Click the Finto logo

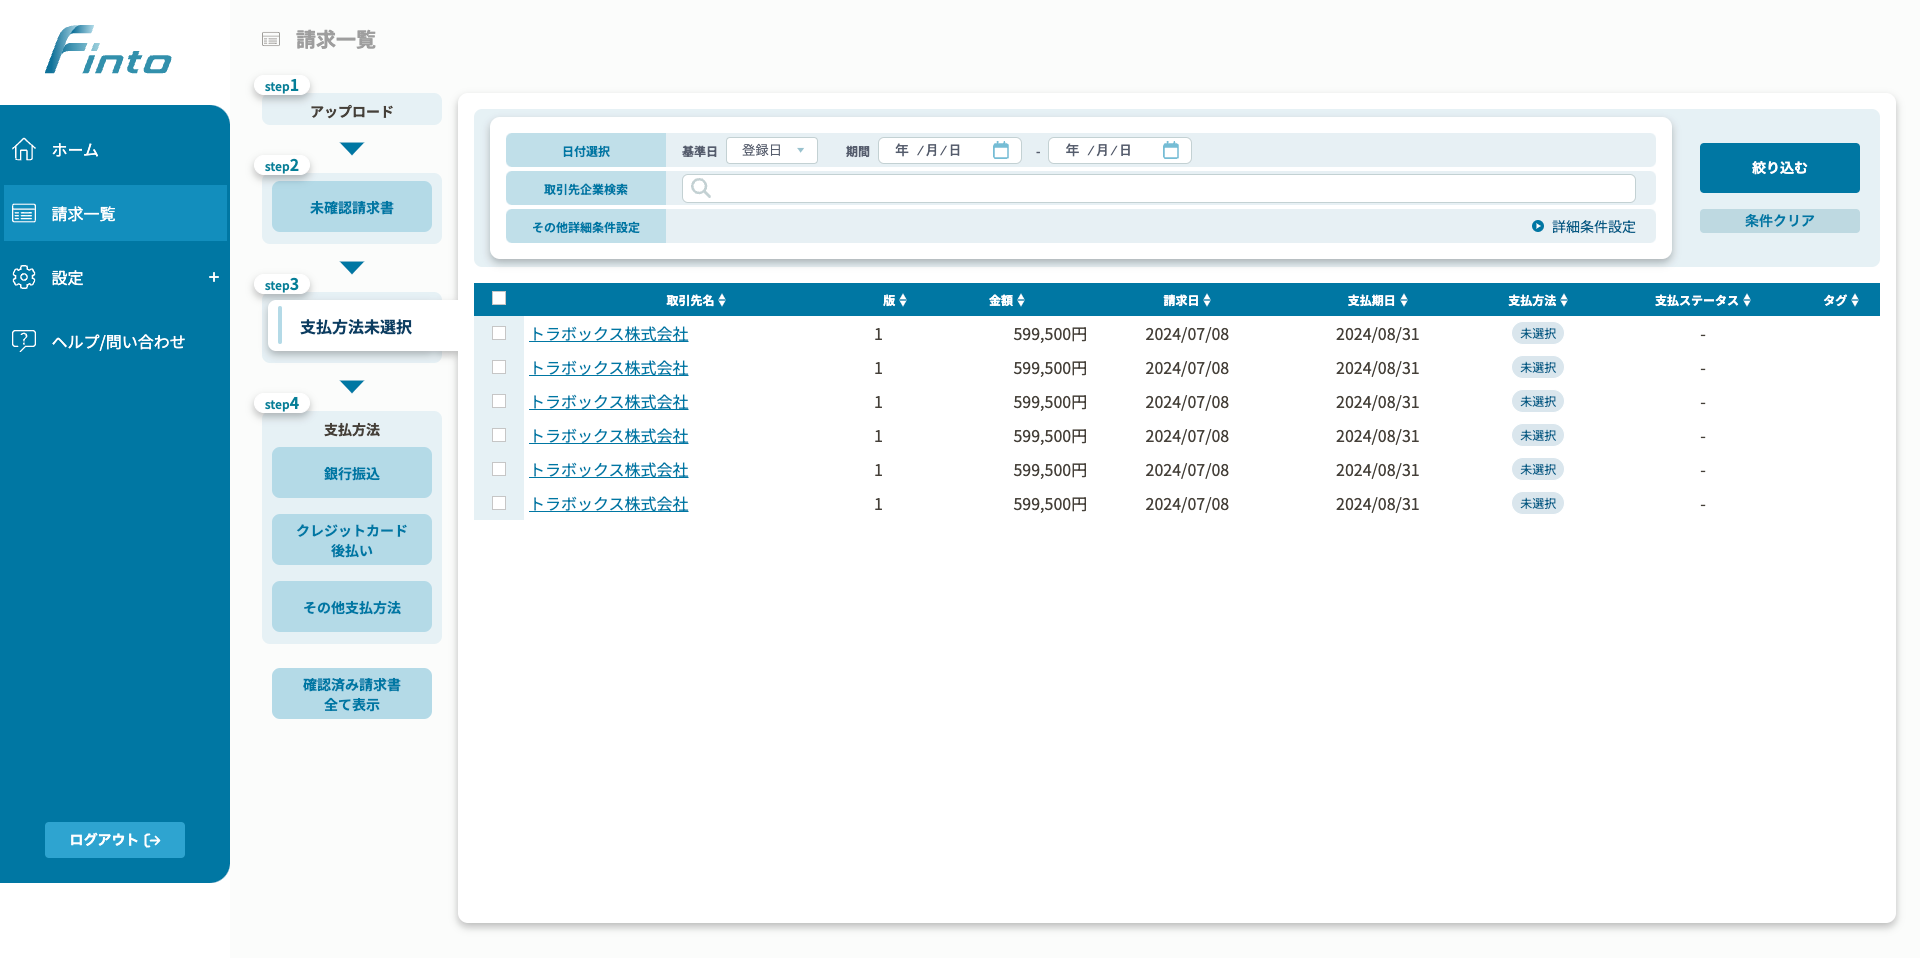click(x=108, y=50)
